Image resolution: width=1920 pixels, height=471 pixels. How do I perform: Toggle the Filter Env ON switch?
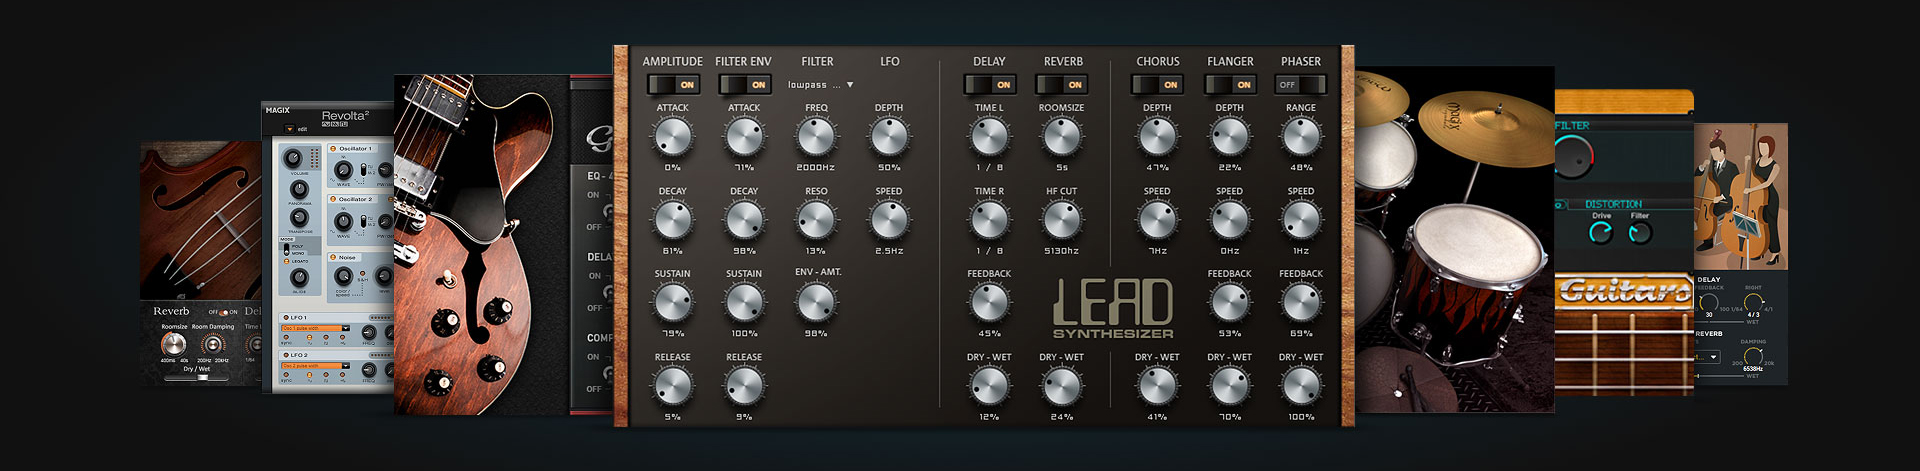[x=745, y=85]
